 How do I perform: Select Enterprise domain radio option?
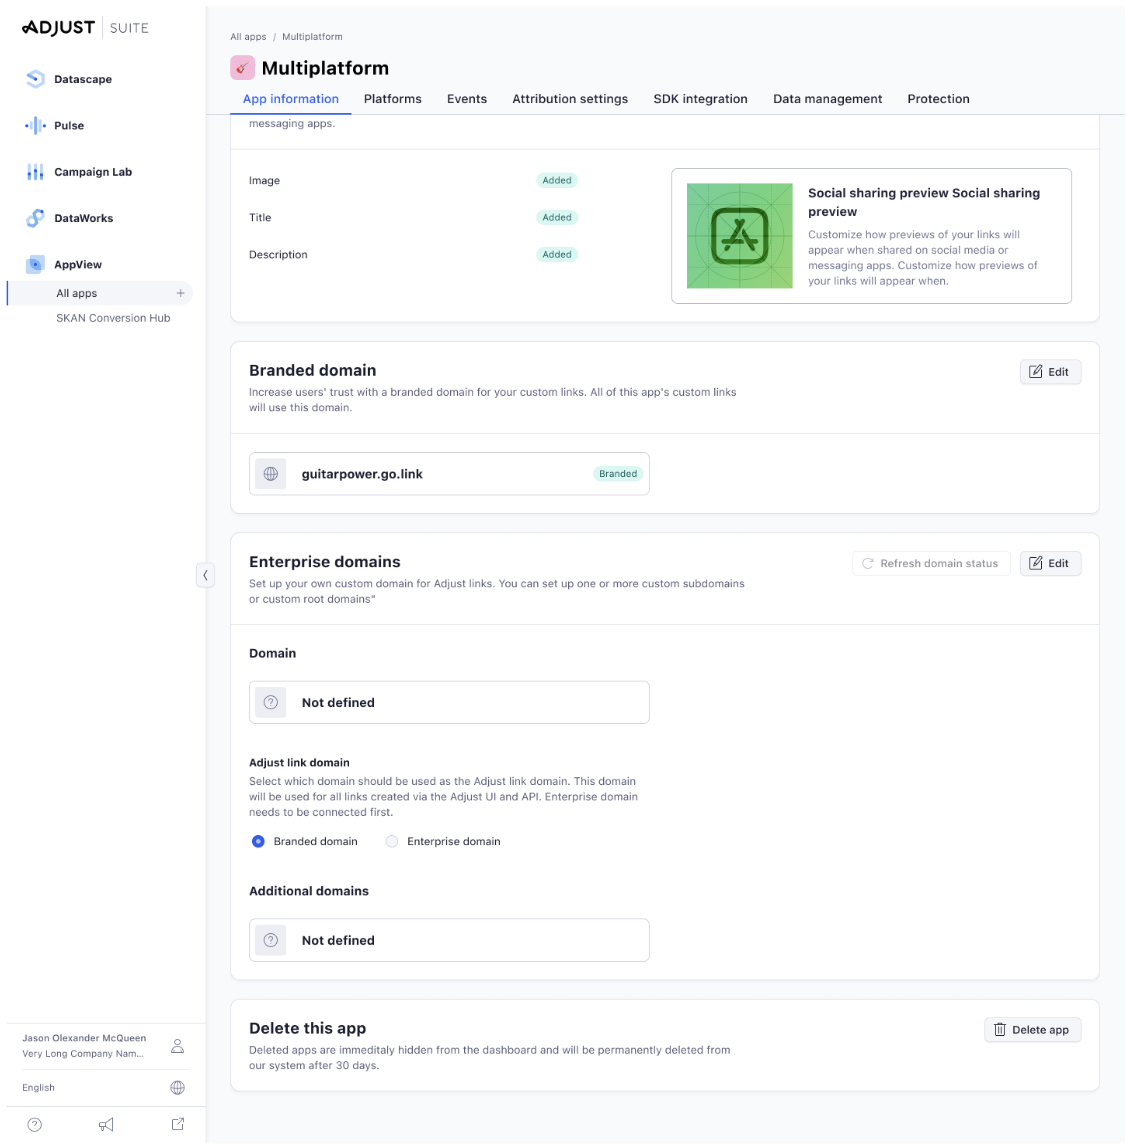click(x=392, y=842)
